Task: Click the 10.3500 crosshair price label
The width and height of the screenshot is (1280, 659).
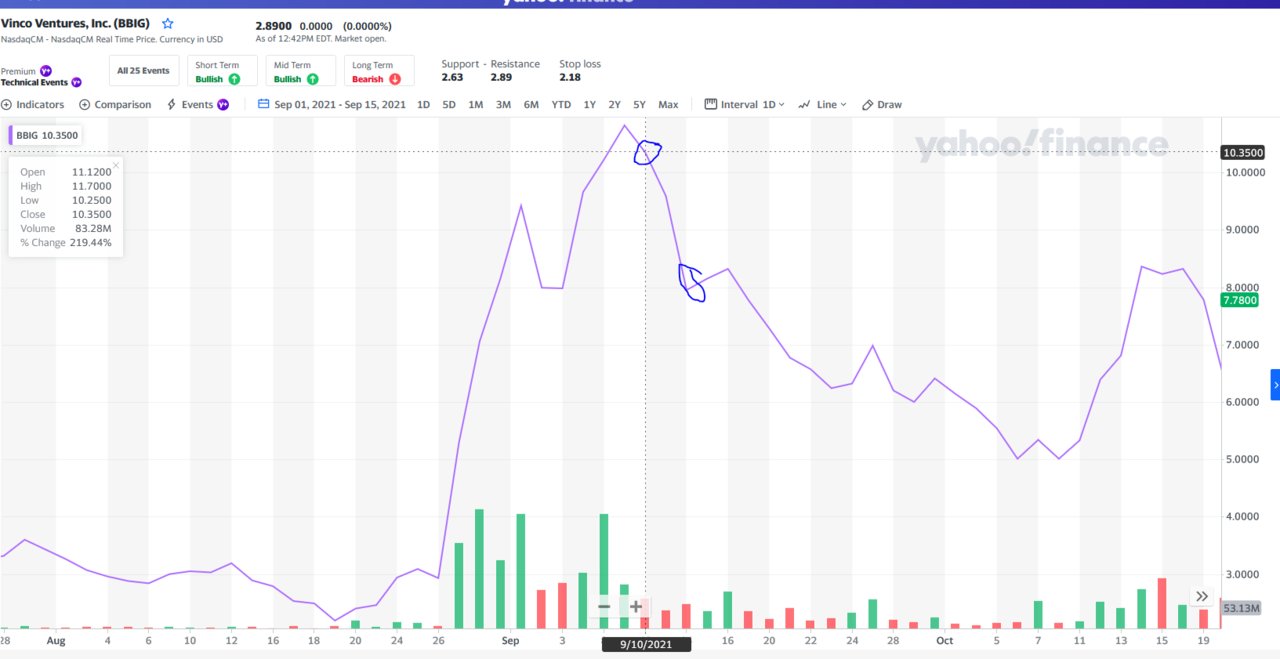Action: (x=1243, y=152)
